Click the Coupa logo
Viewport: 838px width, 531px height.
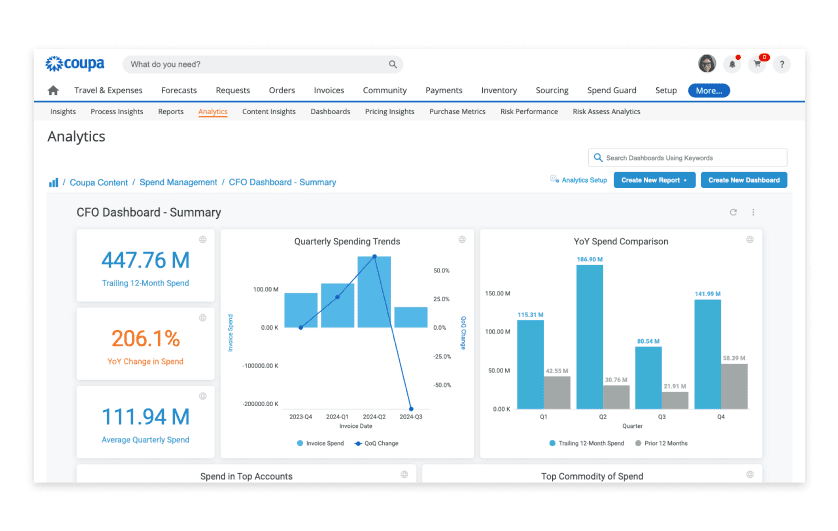click(75, 64)
